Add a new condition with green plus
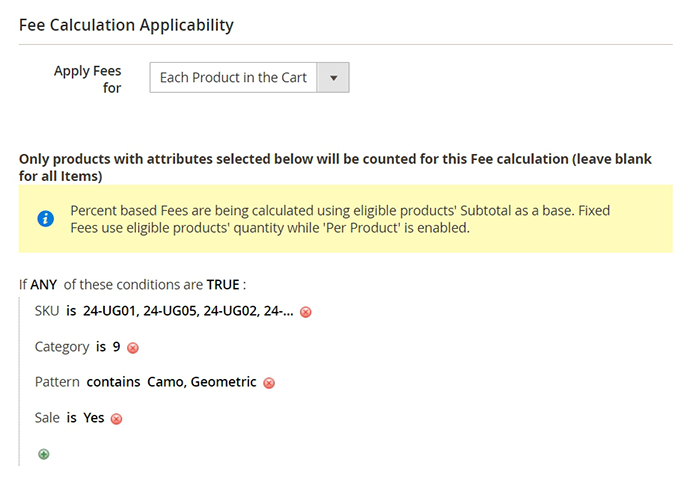 [x=43, y=454]
